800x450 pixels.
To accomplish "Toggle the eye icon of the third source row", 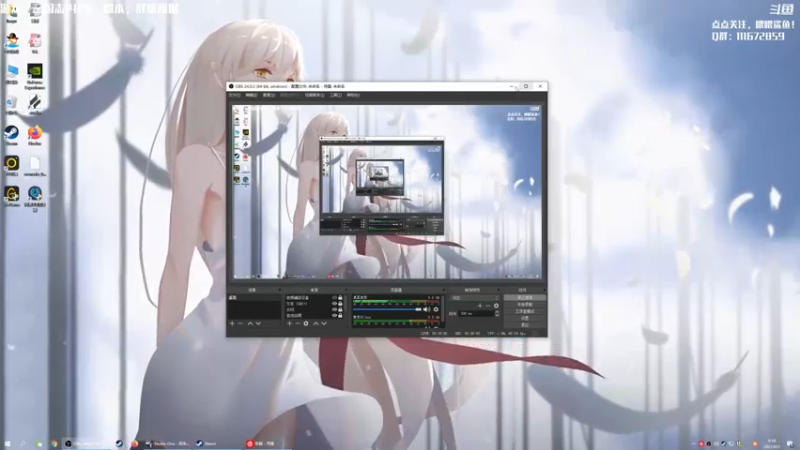I will coord(335,310).
